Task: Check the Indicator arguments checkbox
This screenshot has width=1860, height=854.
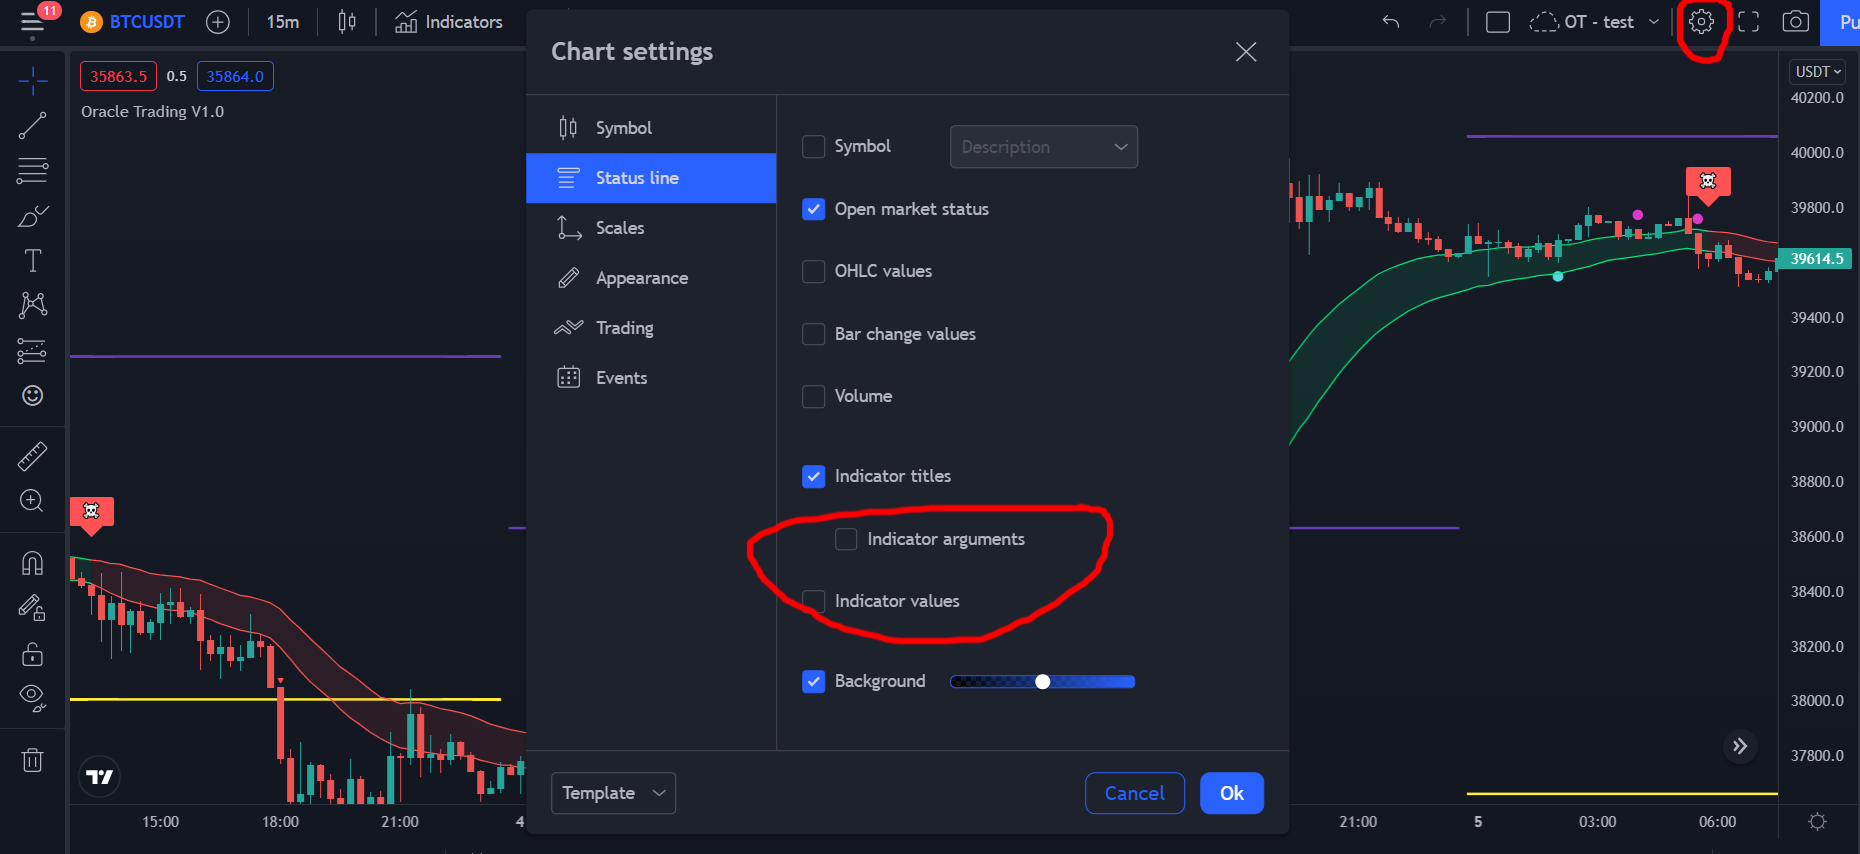Action: click(846, 539)
